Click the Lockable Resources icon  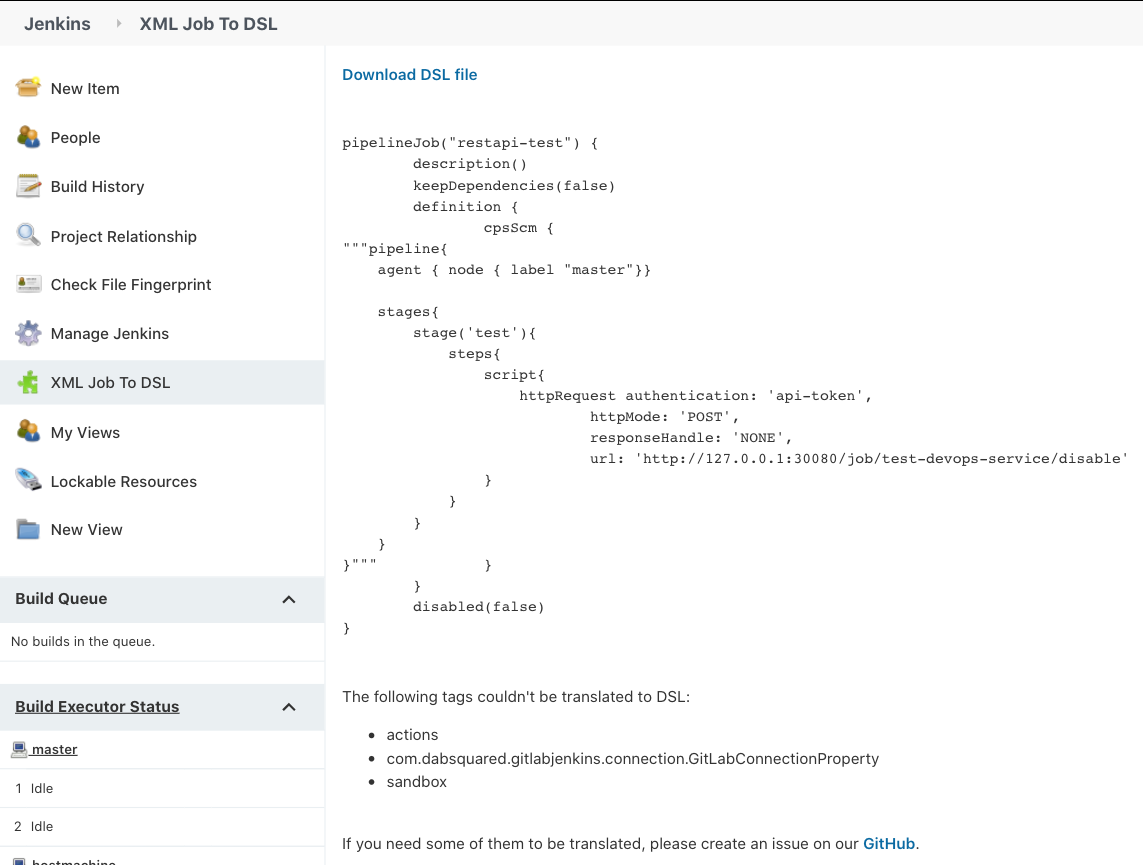click(28, 480)
